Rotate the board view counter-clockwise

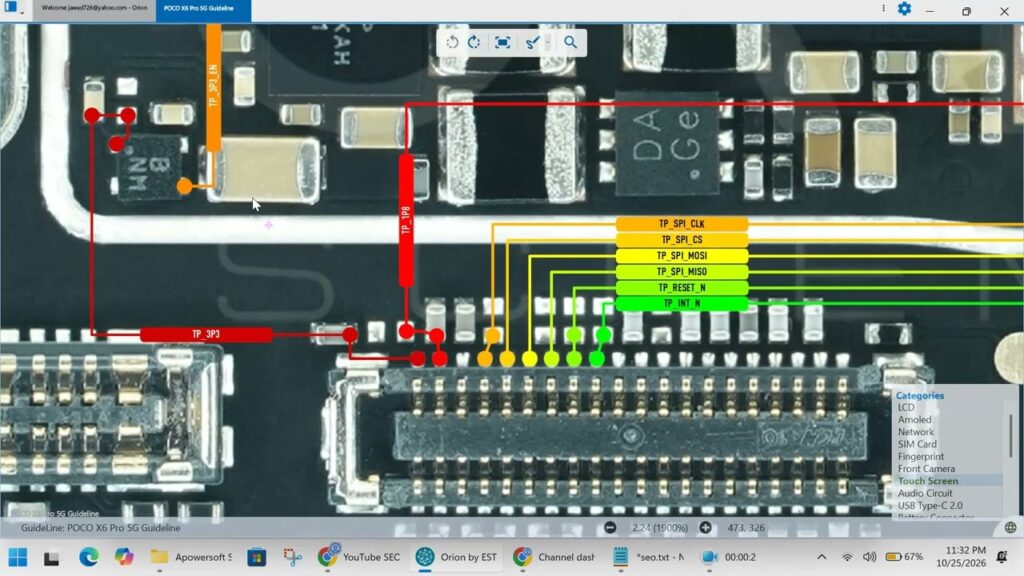[x=452, y=42]
